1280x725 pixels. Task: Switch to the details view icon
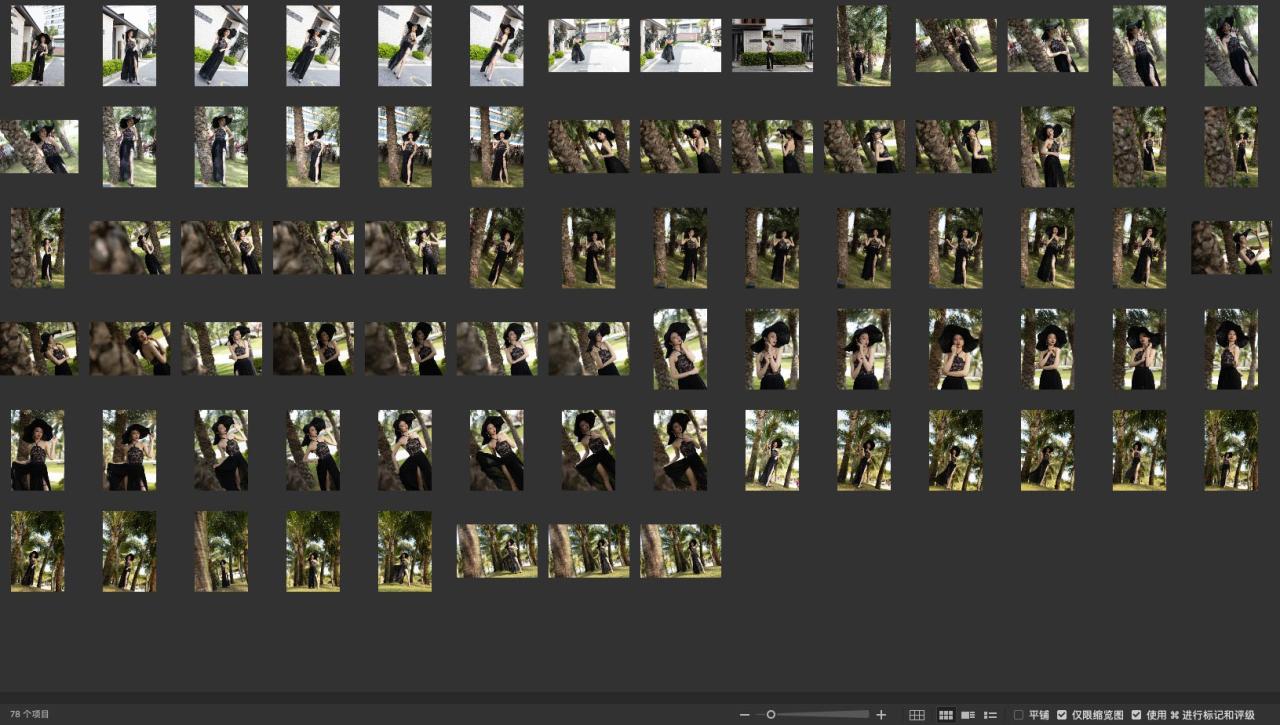click(968, 715)
